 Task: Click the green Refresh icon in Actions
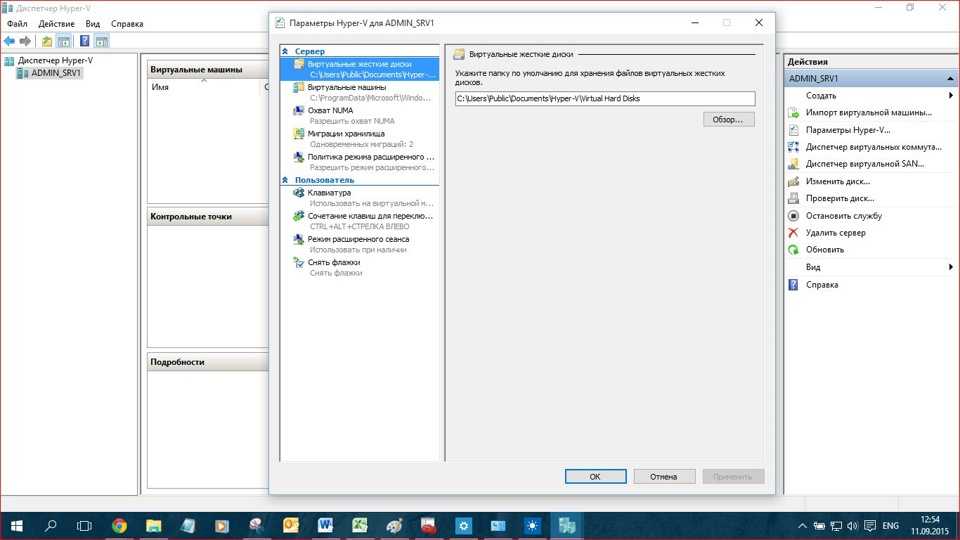(x=794, y=250)
